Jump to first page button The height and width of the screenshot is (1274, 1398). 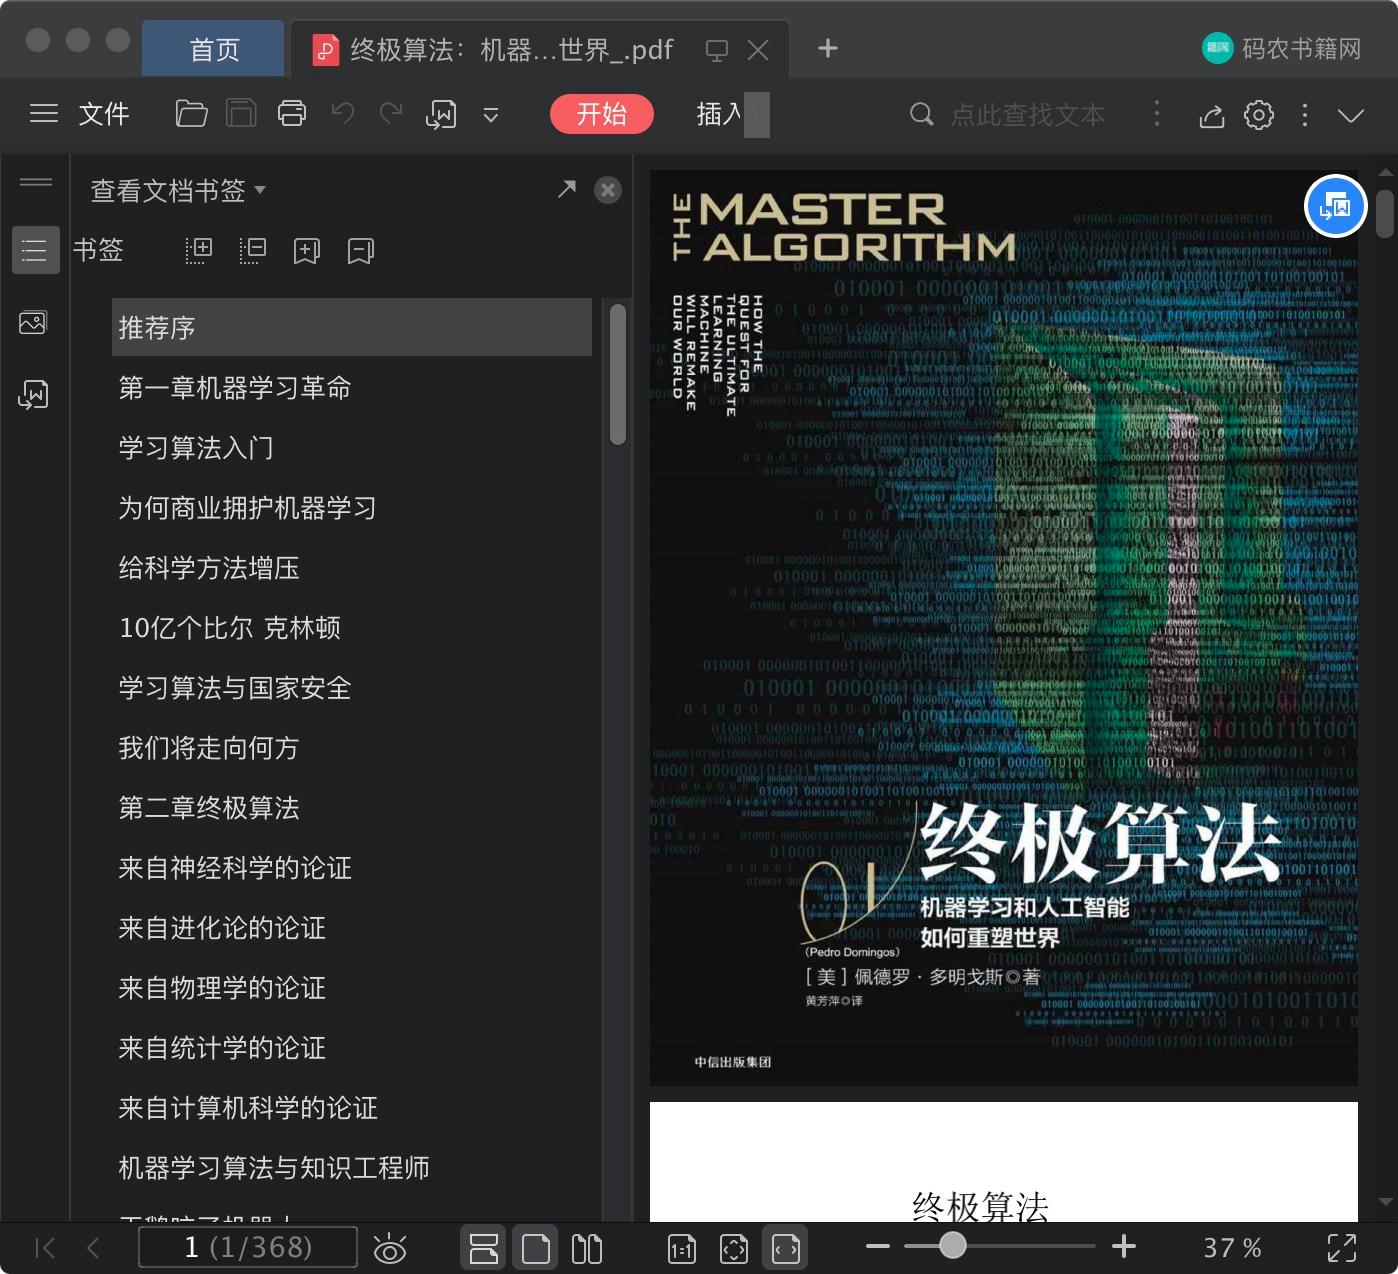45,1247
